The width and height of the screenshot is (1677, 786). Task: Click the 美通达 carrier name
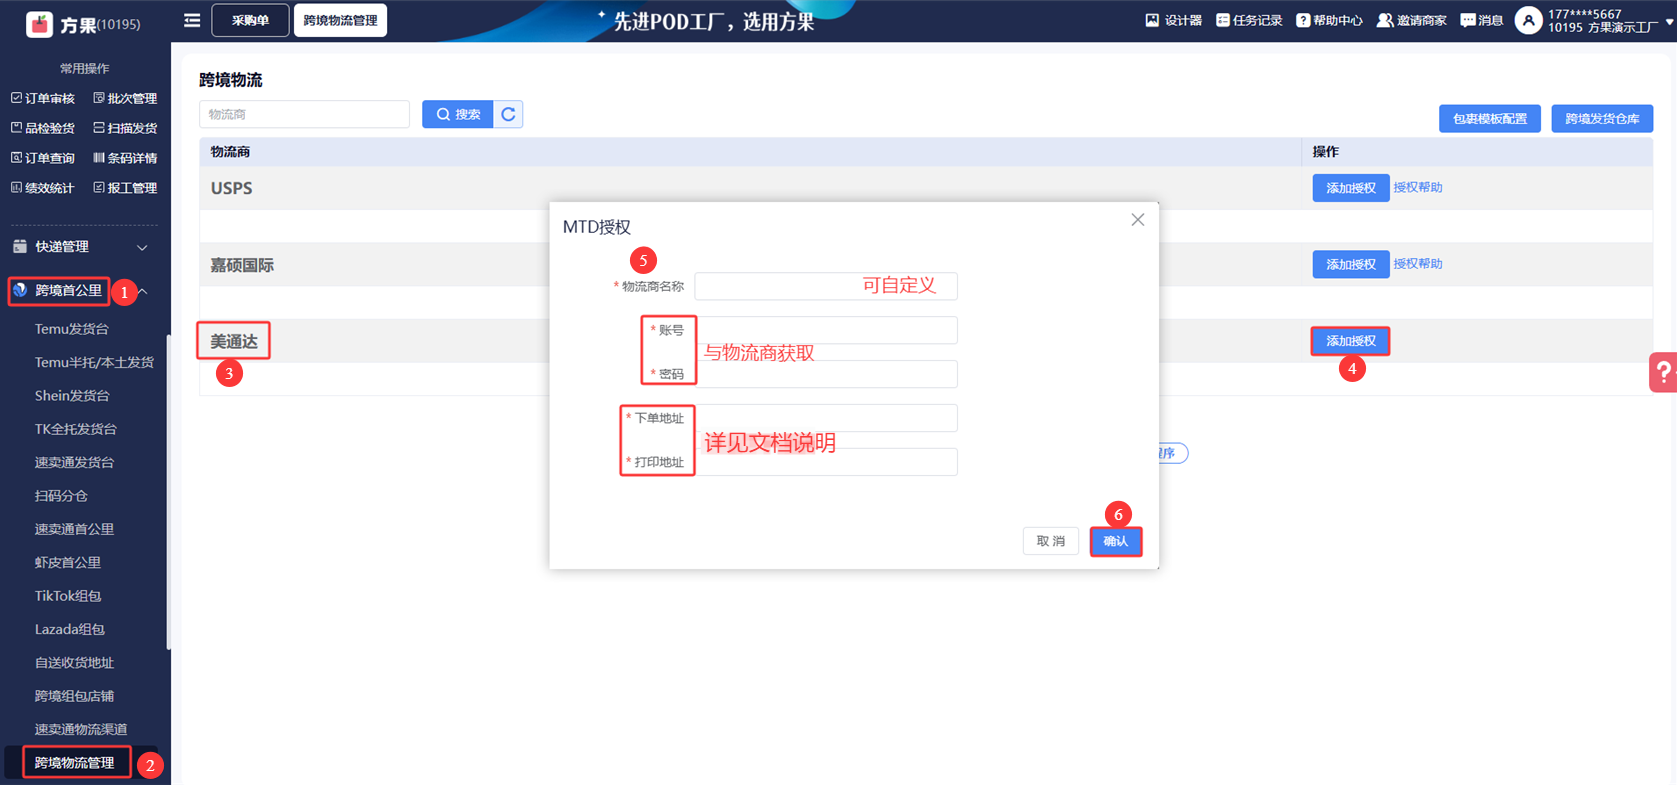tap(234, 341)
